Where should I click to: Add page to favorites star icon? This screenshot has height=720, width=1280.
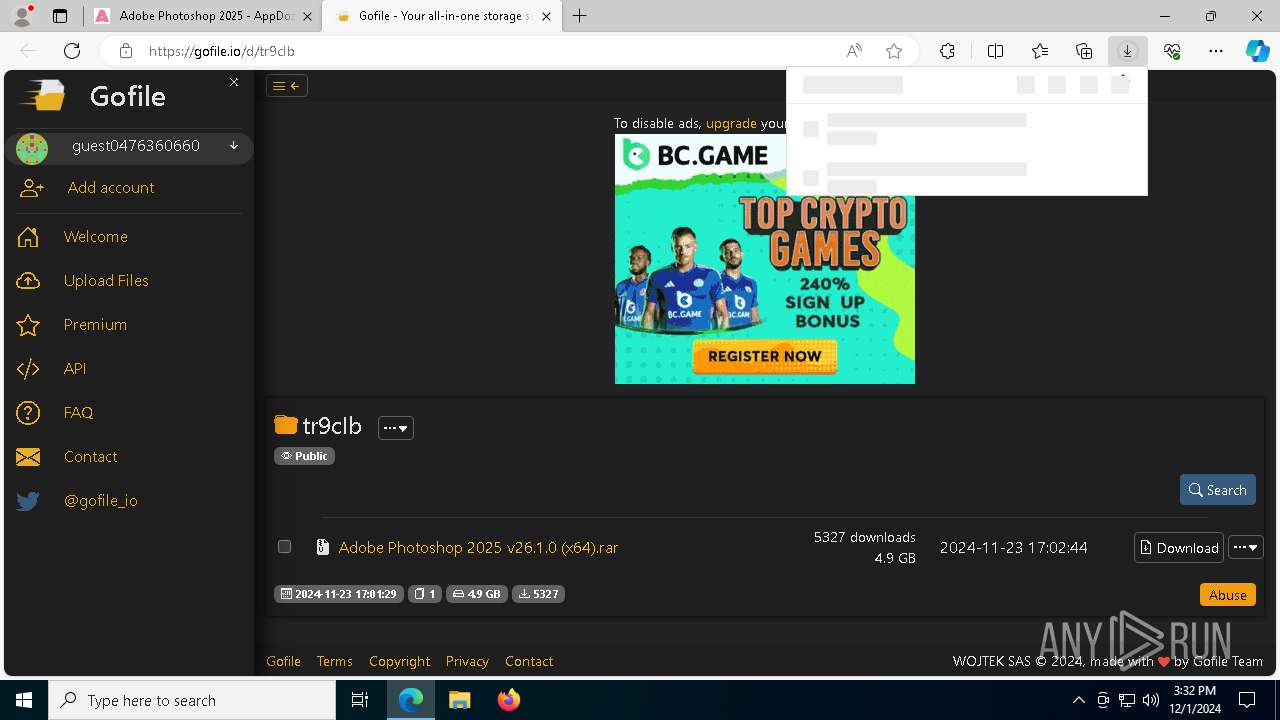894,51
